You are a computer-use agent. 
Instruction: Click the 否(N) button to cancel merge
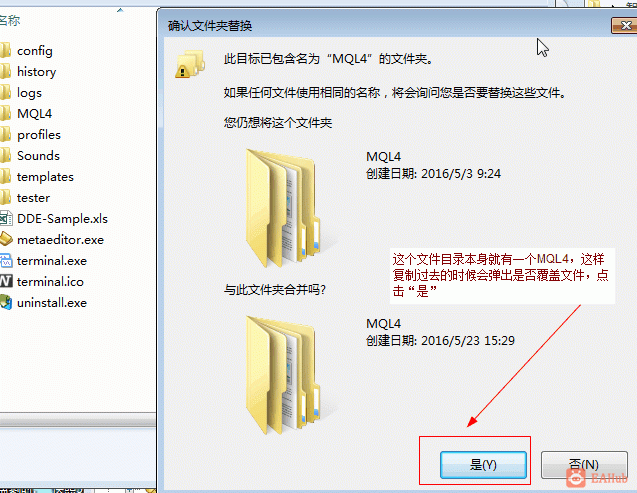click(x=584, y=465)
